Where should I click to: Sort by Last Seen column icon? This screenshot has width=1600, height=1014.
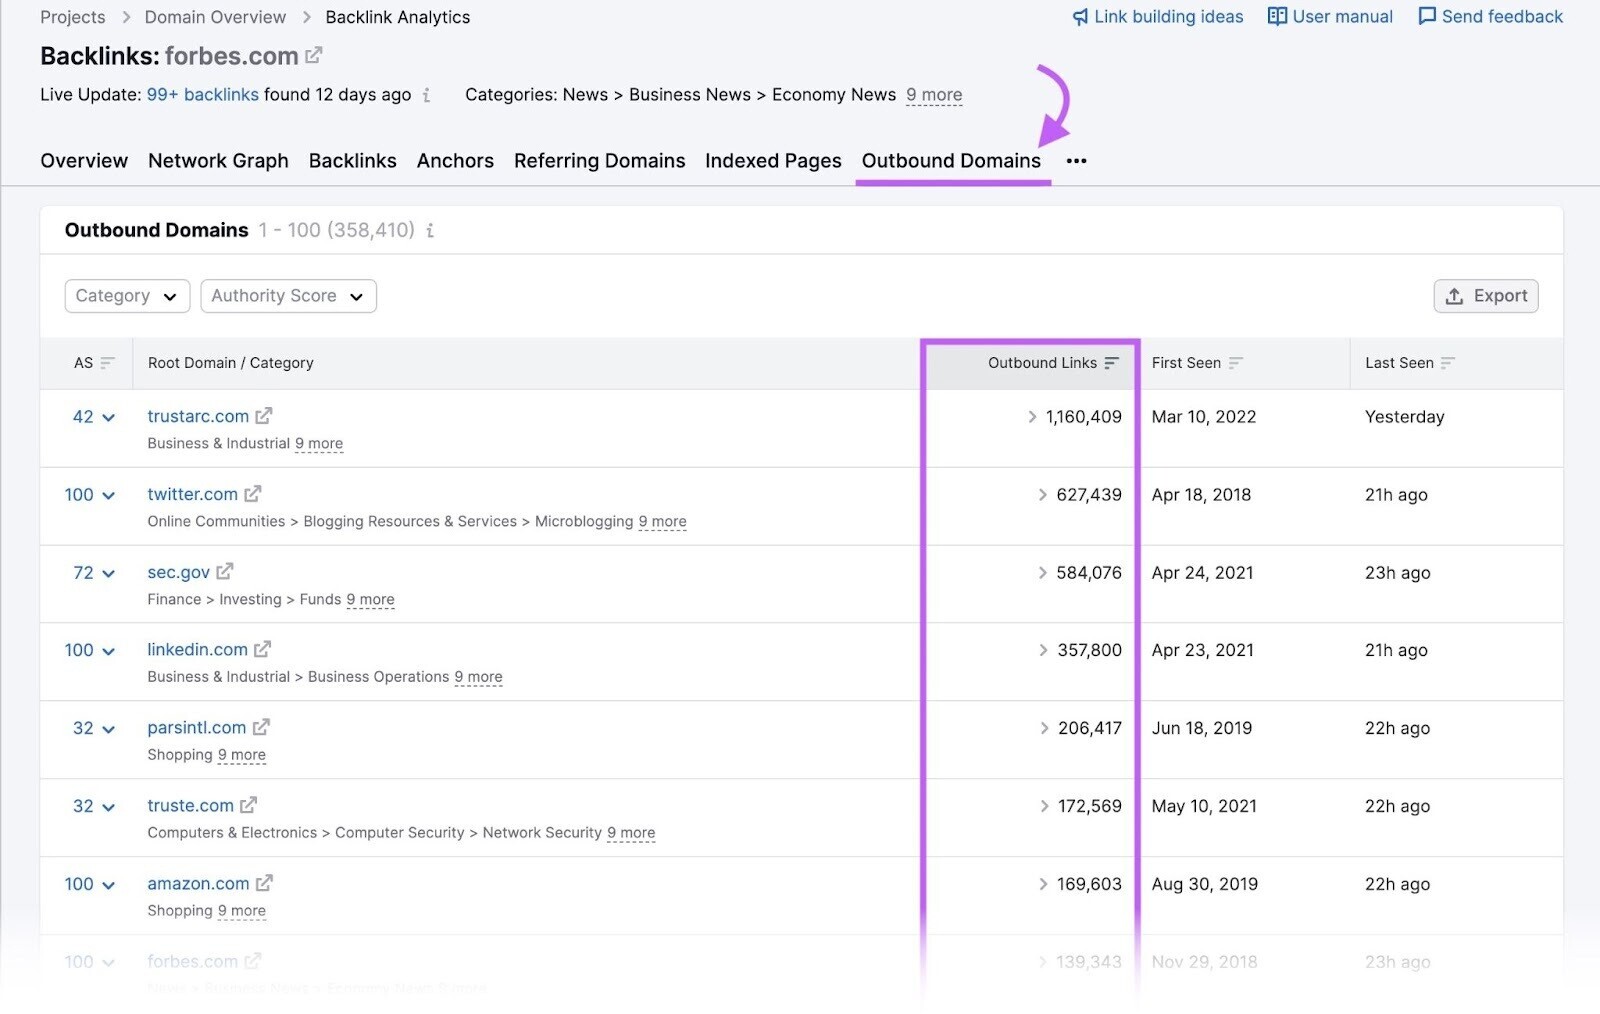coord(1448,363)
